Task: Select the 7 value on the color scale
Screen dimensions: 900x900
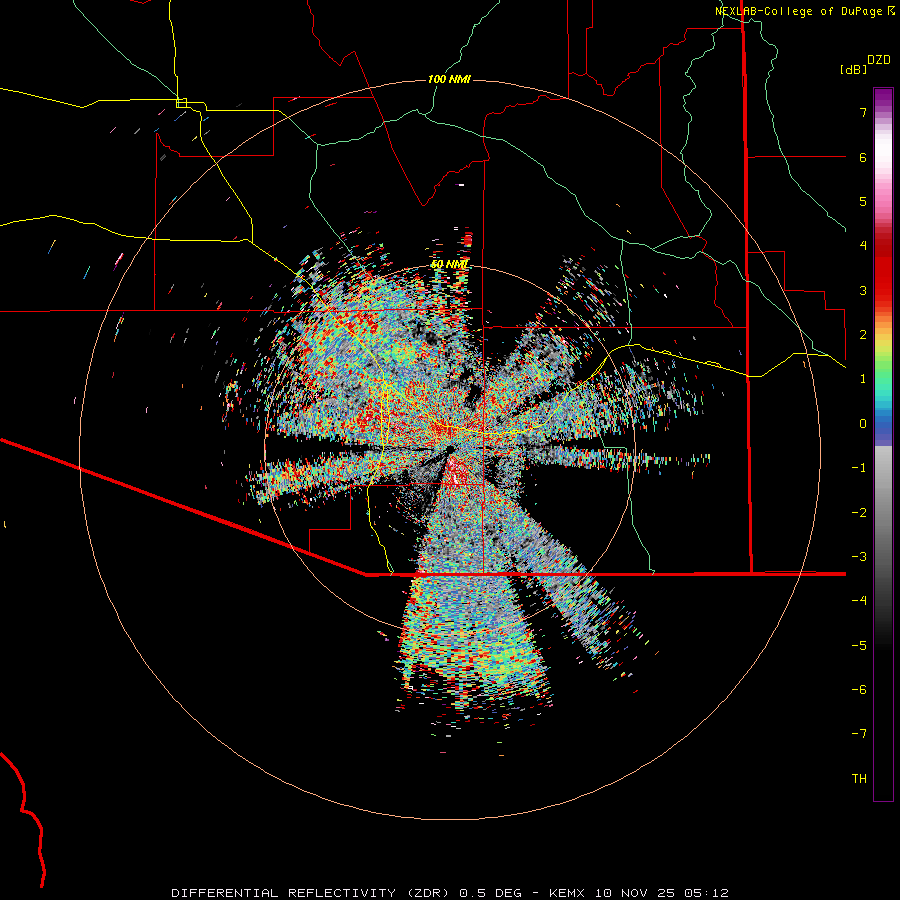Action: pos(863,112)
